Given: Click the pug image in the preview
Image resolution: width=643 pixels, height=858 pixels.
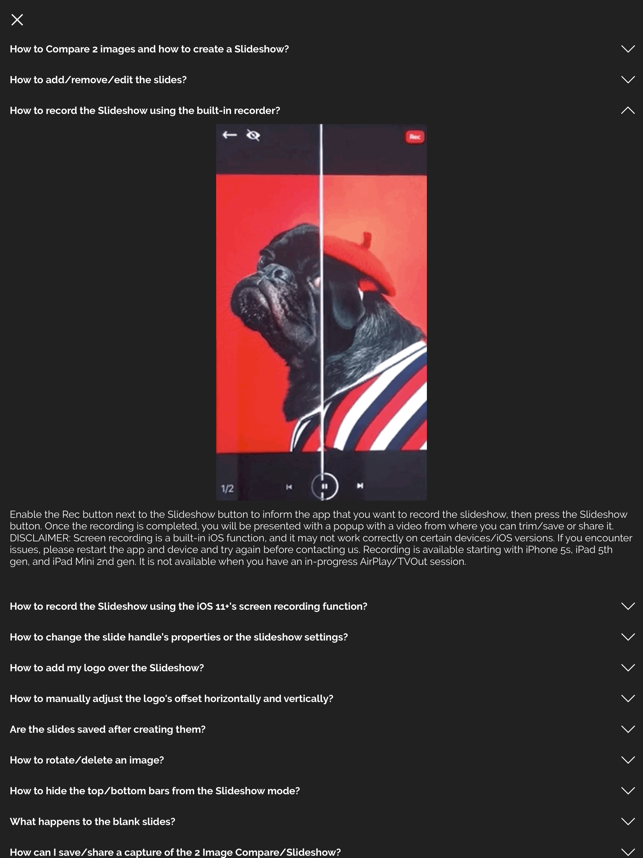Looking at the screenshot, I should [x=321, y=314].
